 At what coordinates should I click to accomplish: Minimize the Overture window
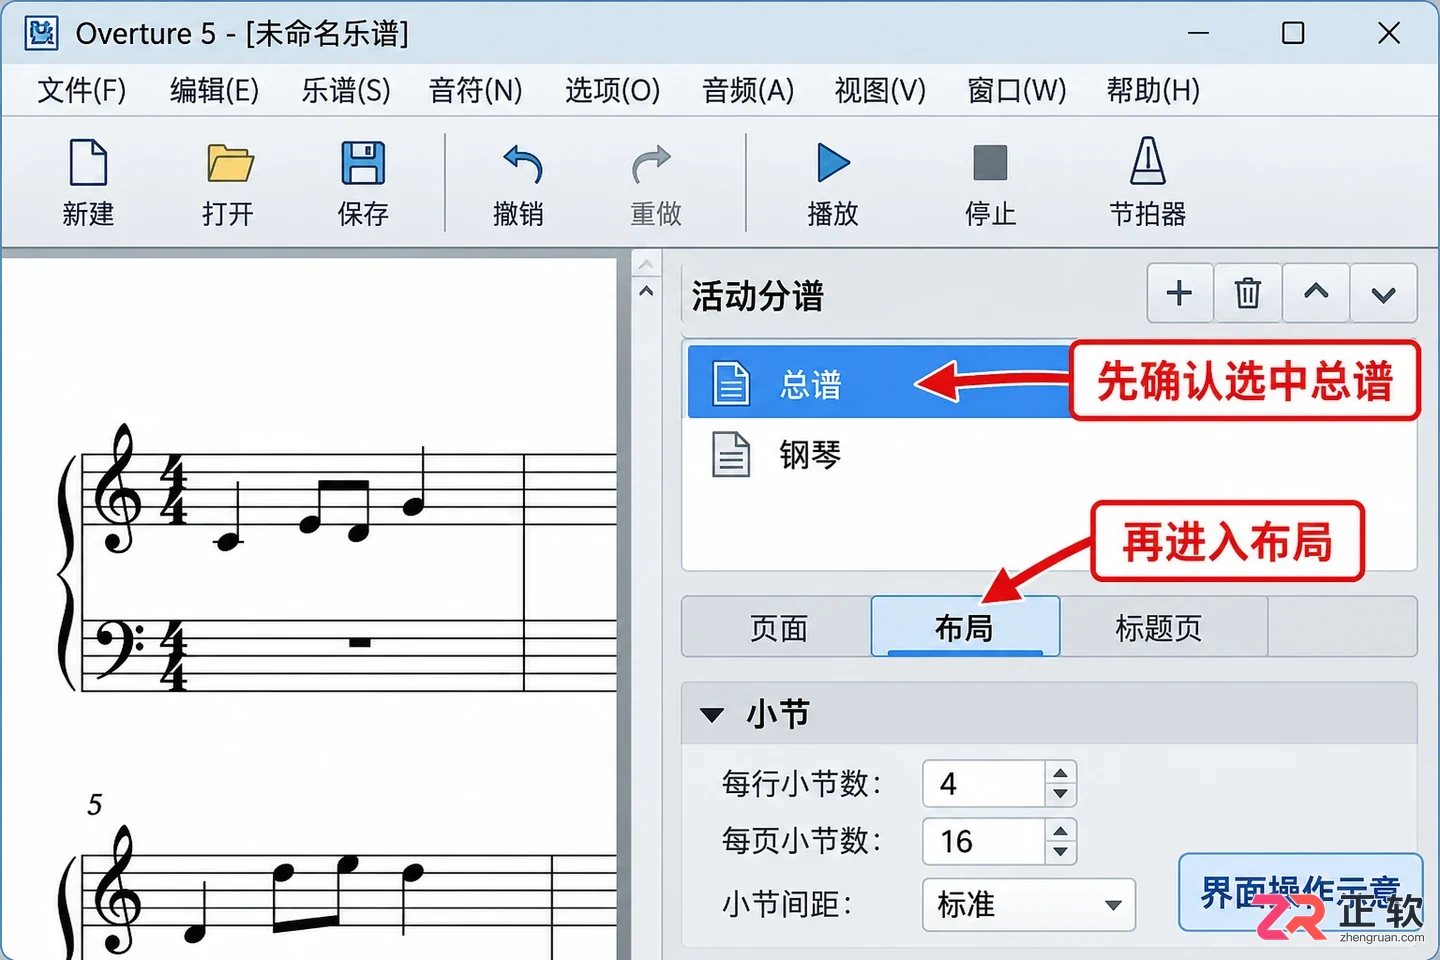1198,33
